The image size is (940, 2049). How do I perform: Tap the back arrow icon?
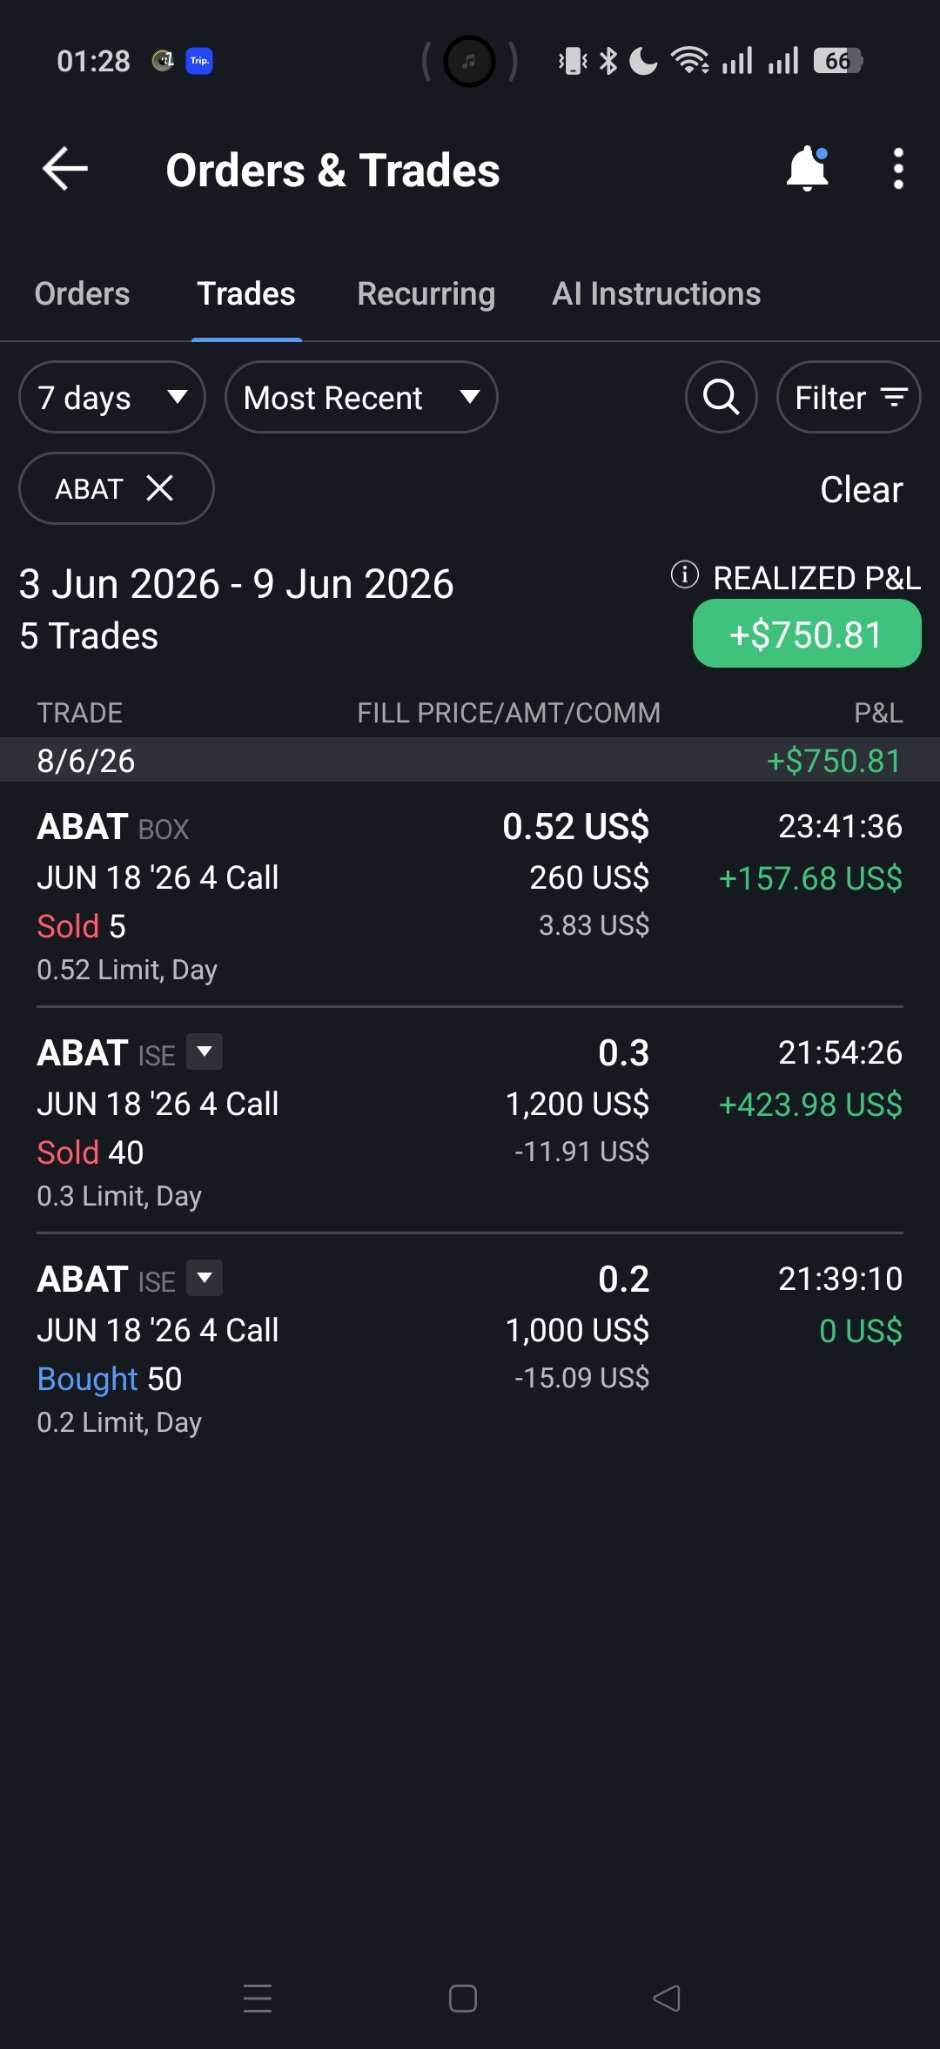click(65, 169)
